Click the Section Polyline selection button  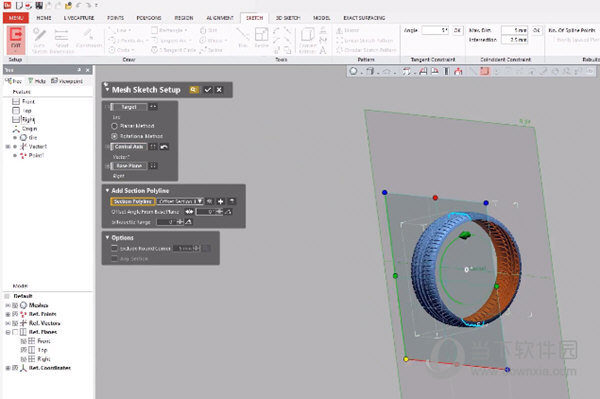(x=133, y=201)
